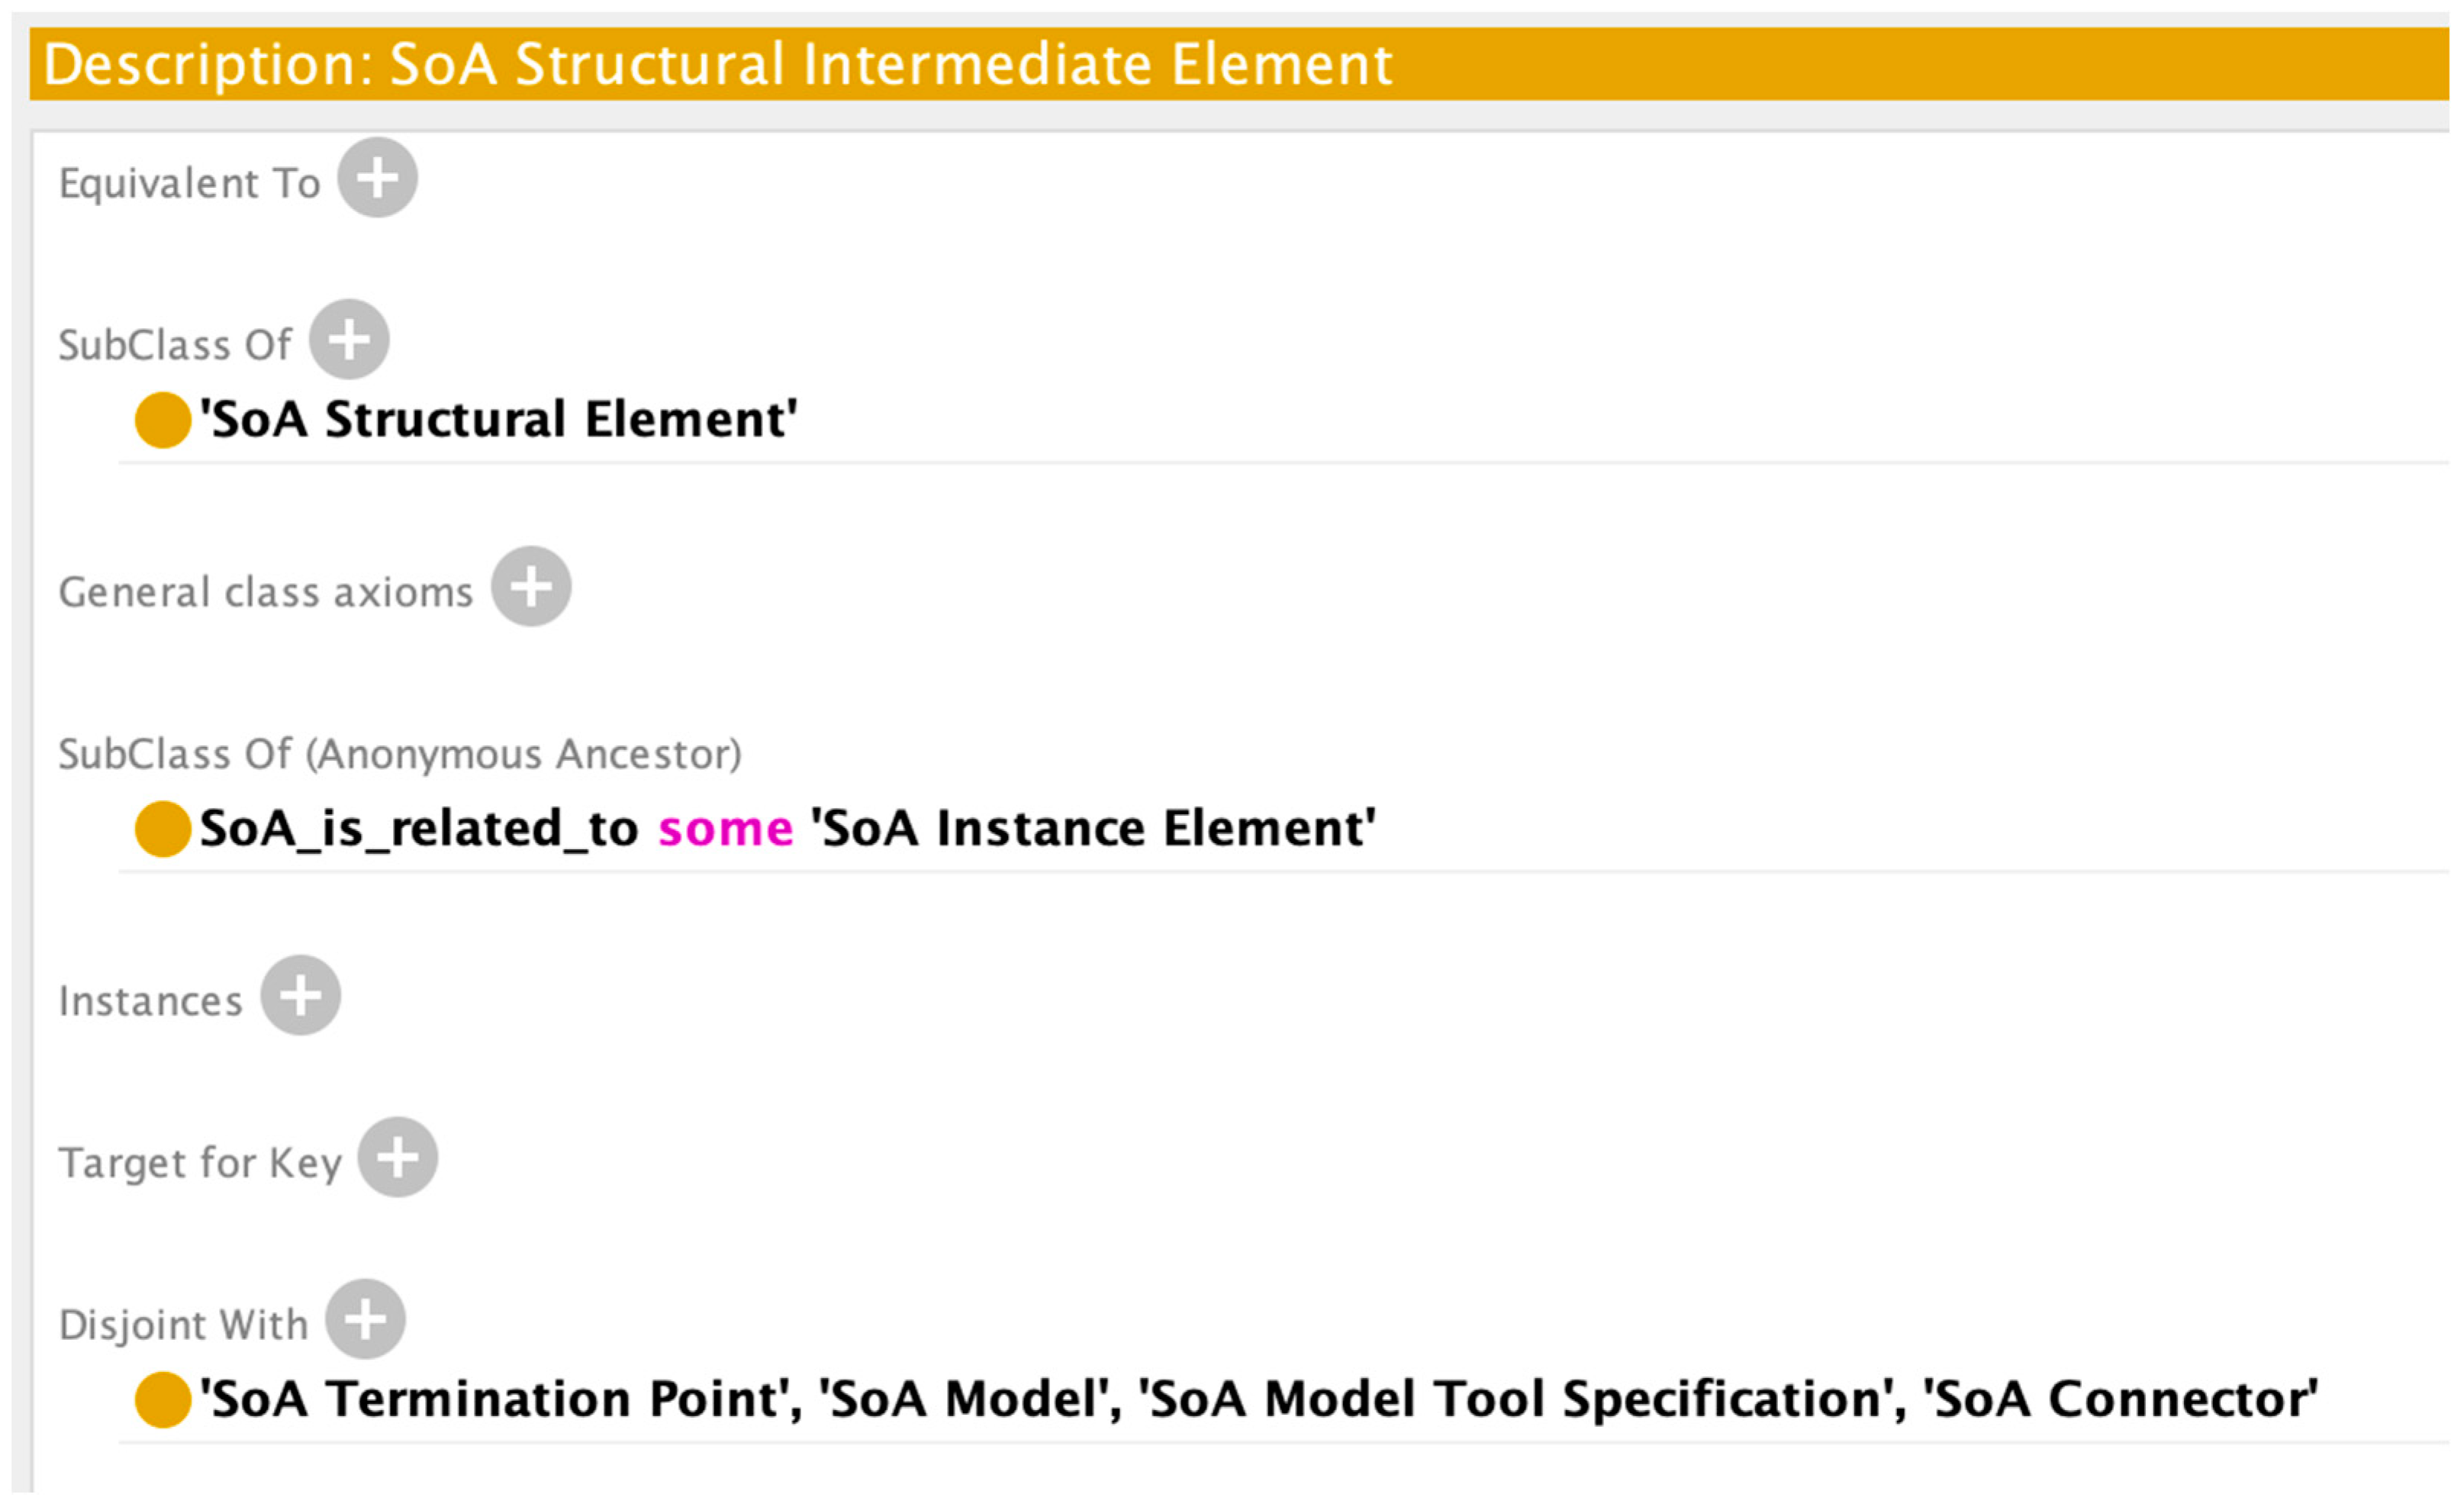Click the Disjoint With row class icon
This screenshot has width=2464, height=1507.
(163, 1400)
